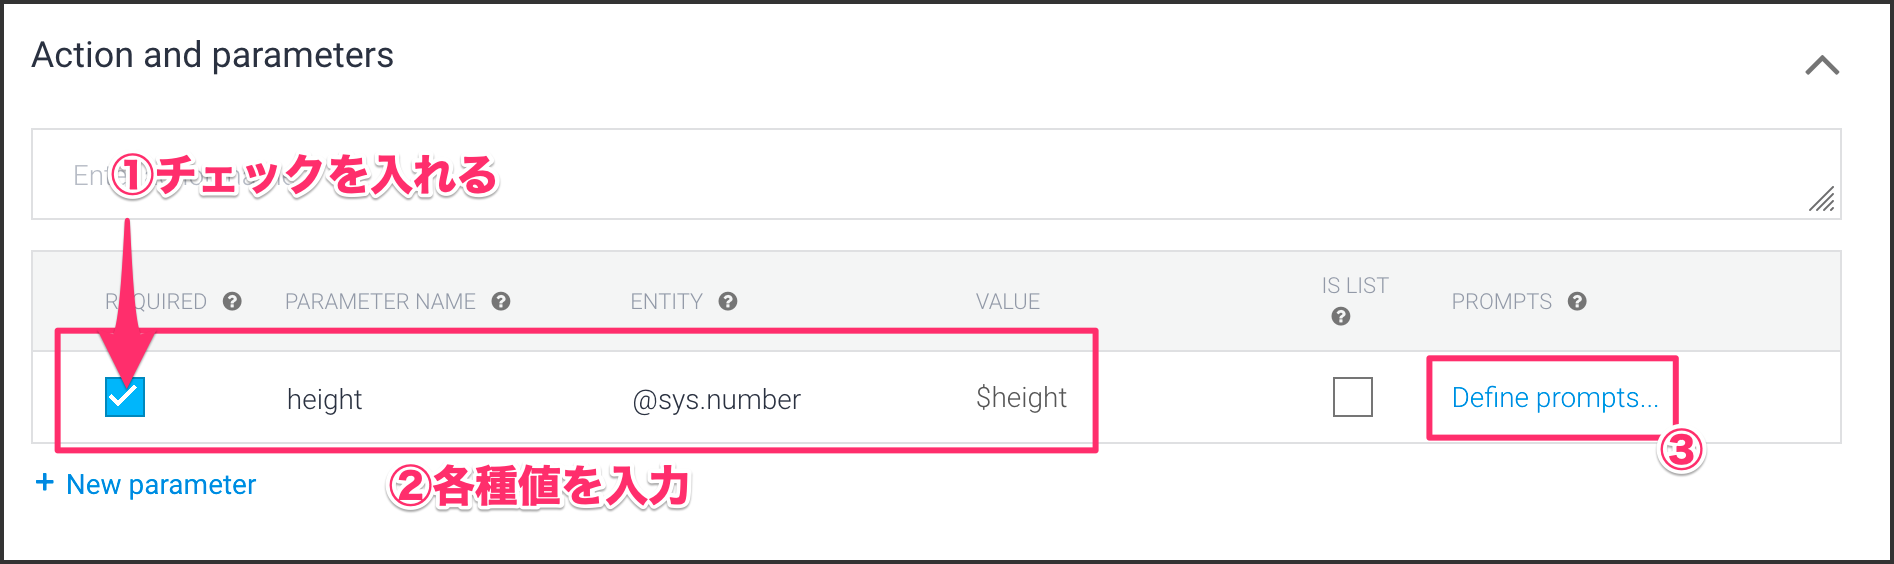Click the Action and parameters heading
Image resolution: width=1894 pixels, height=564 pixels.
point(213,55)
